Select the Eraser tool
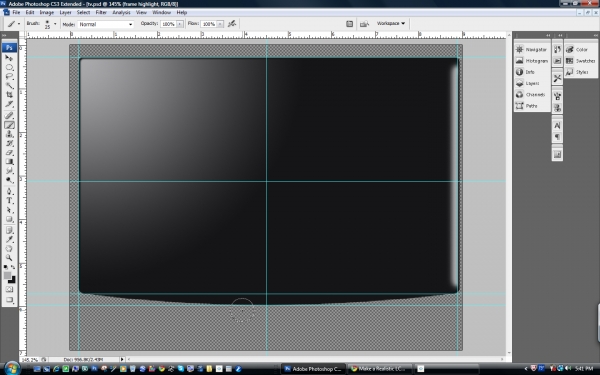The width and height of the screenshot is (600, 375). 9,152
